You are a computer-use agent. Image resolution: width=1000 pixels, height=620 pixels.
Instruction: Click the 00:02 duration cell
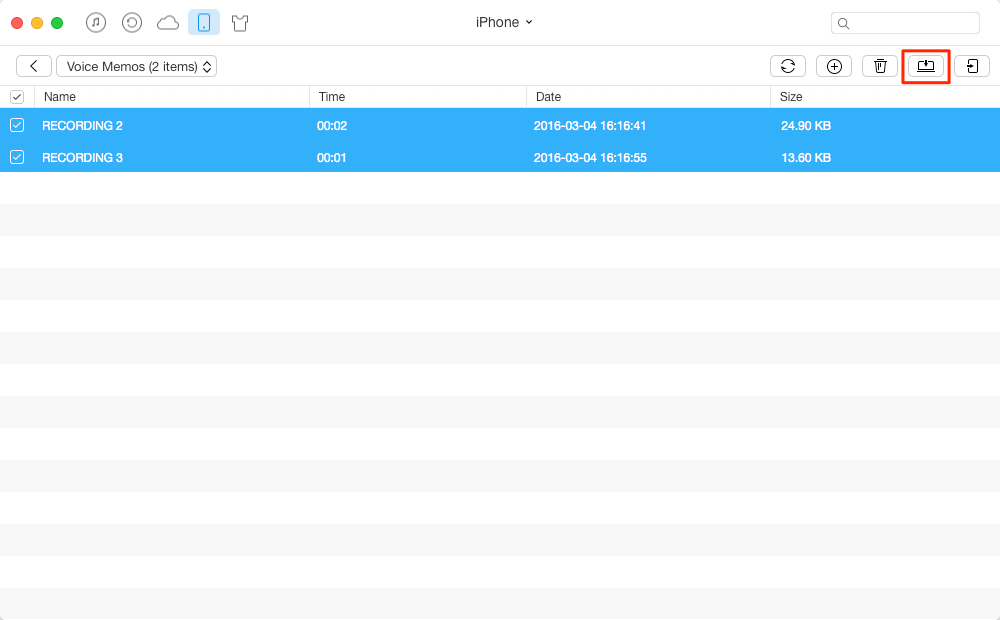pyautogui.click(x=332, y=126)
